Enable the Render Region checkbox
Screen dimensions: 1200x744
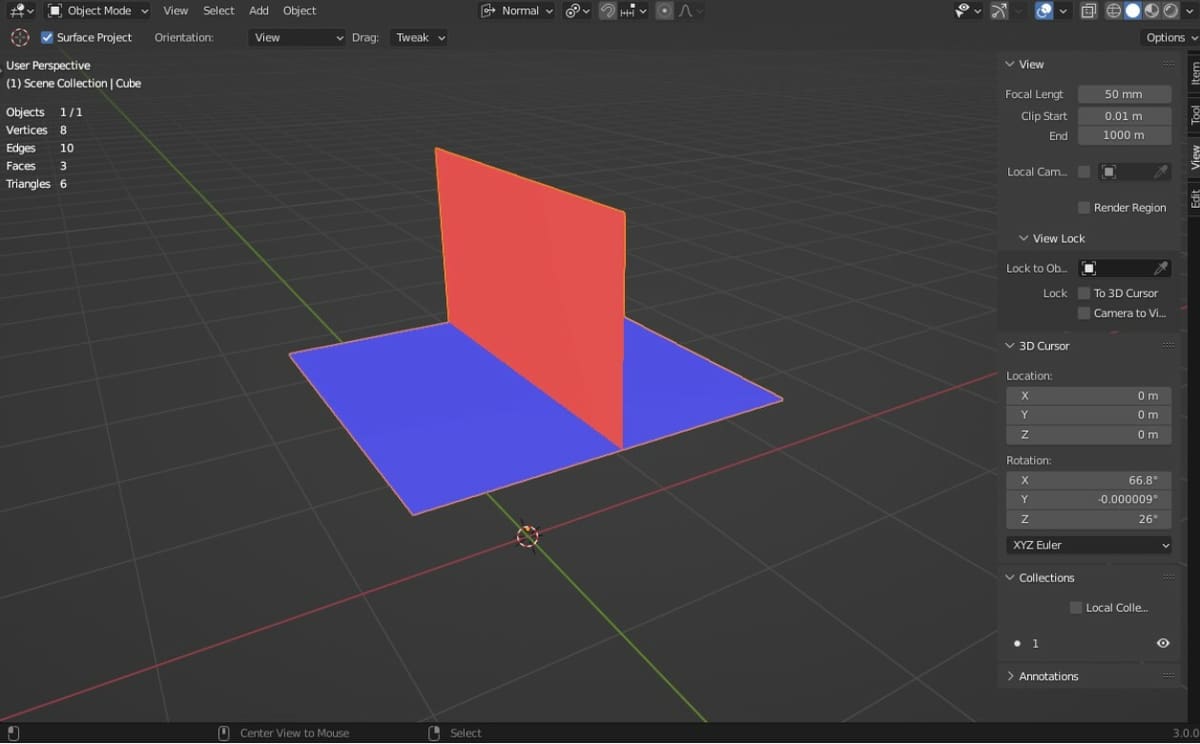1084,207
